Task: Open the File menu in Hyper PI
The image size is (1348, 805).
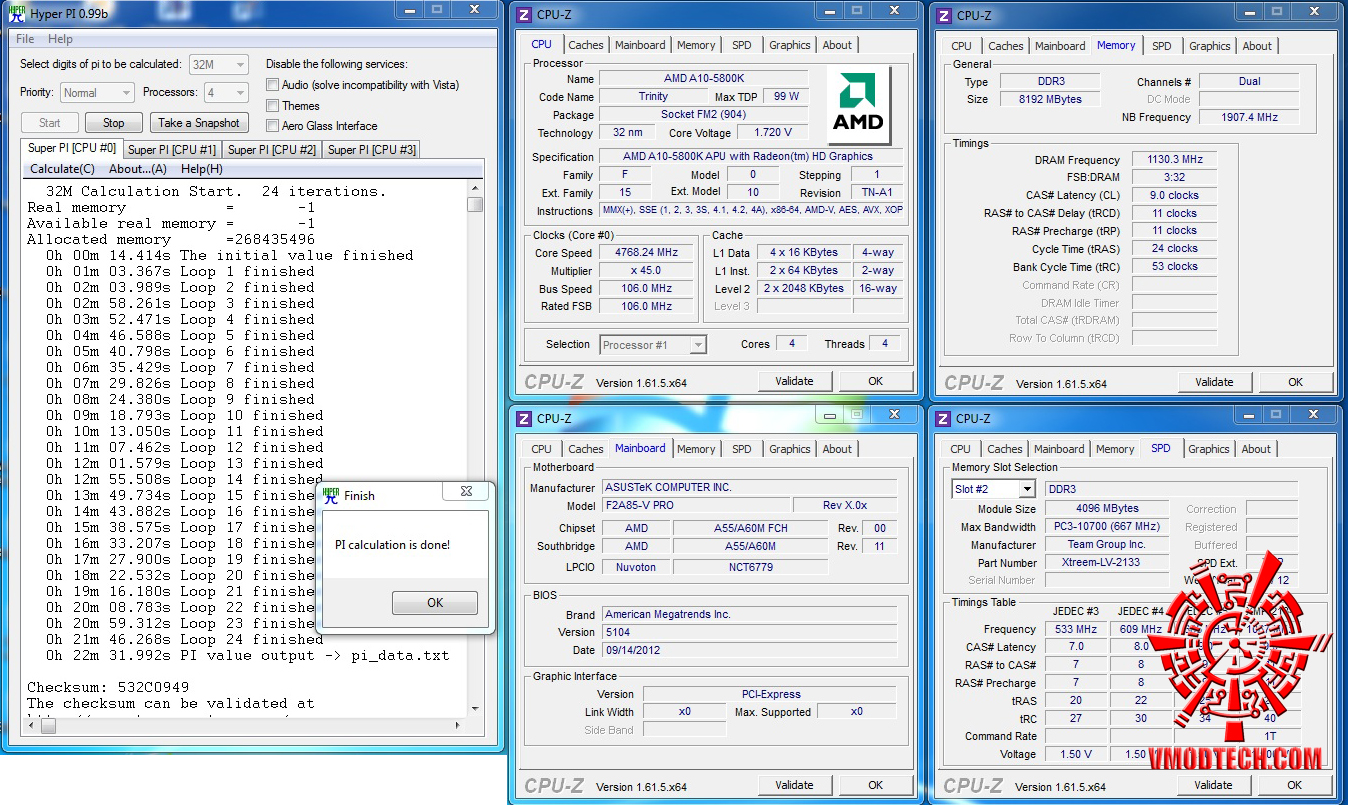Action: 25,39
